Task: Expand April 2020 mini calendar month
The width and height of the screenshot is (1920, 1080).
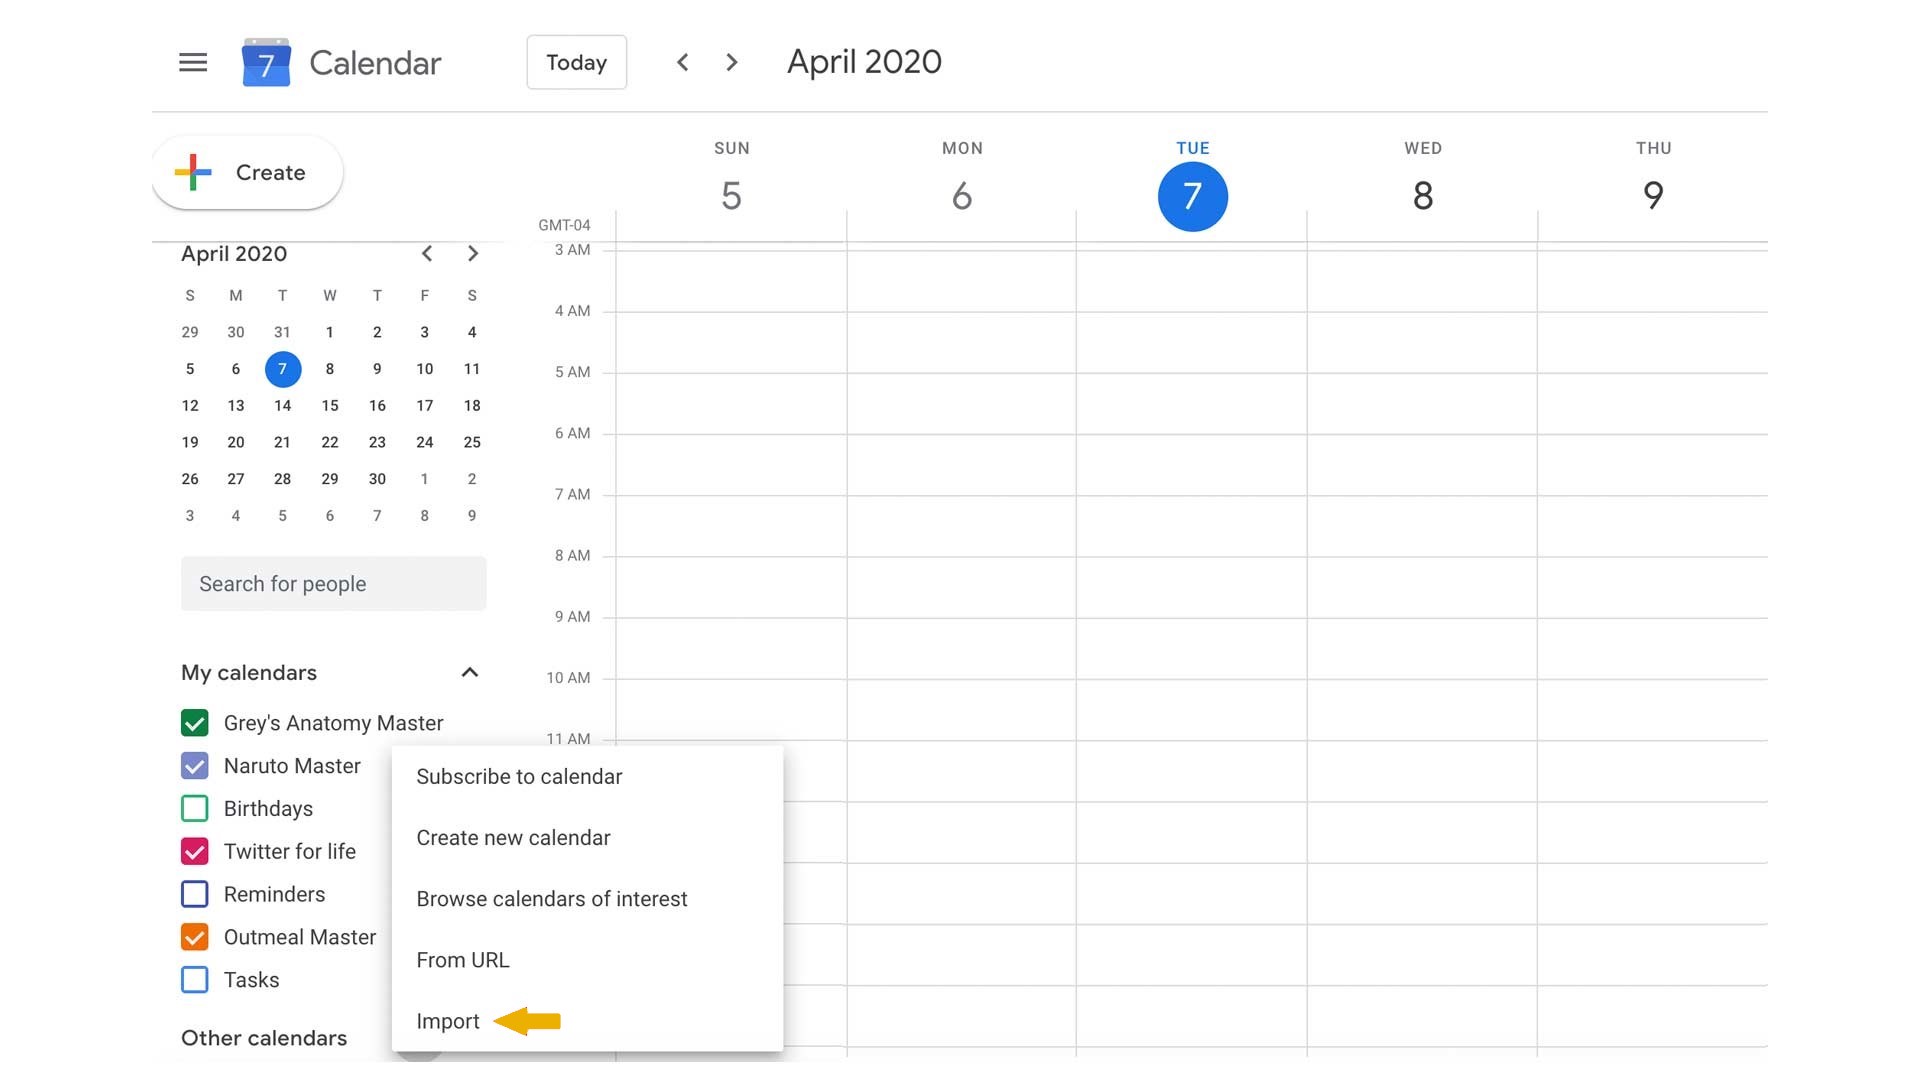Action: 233,253
